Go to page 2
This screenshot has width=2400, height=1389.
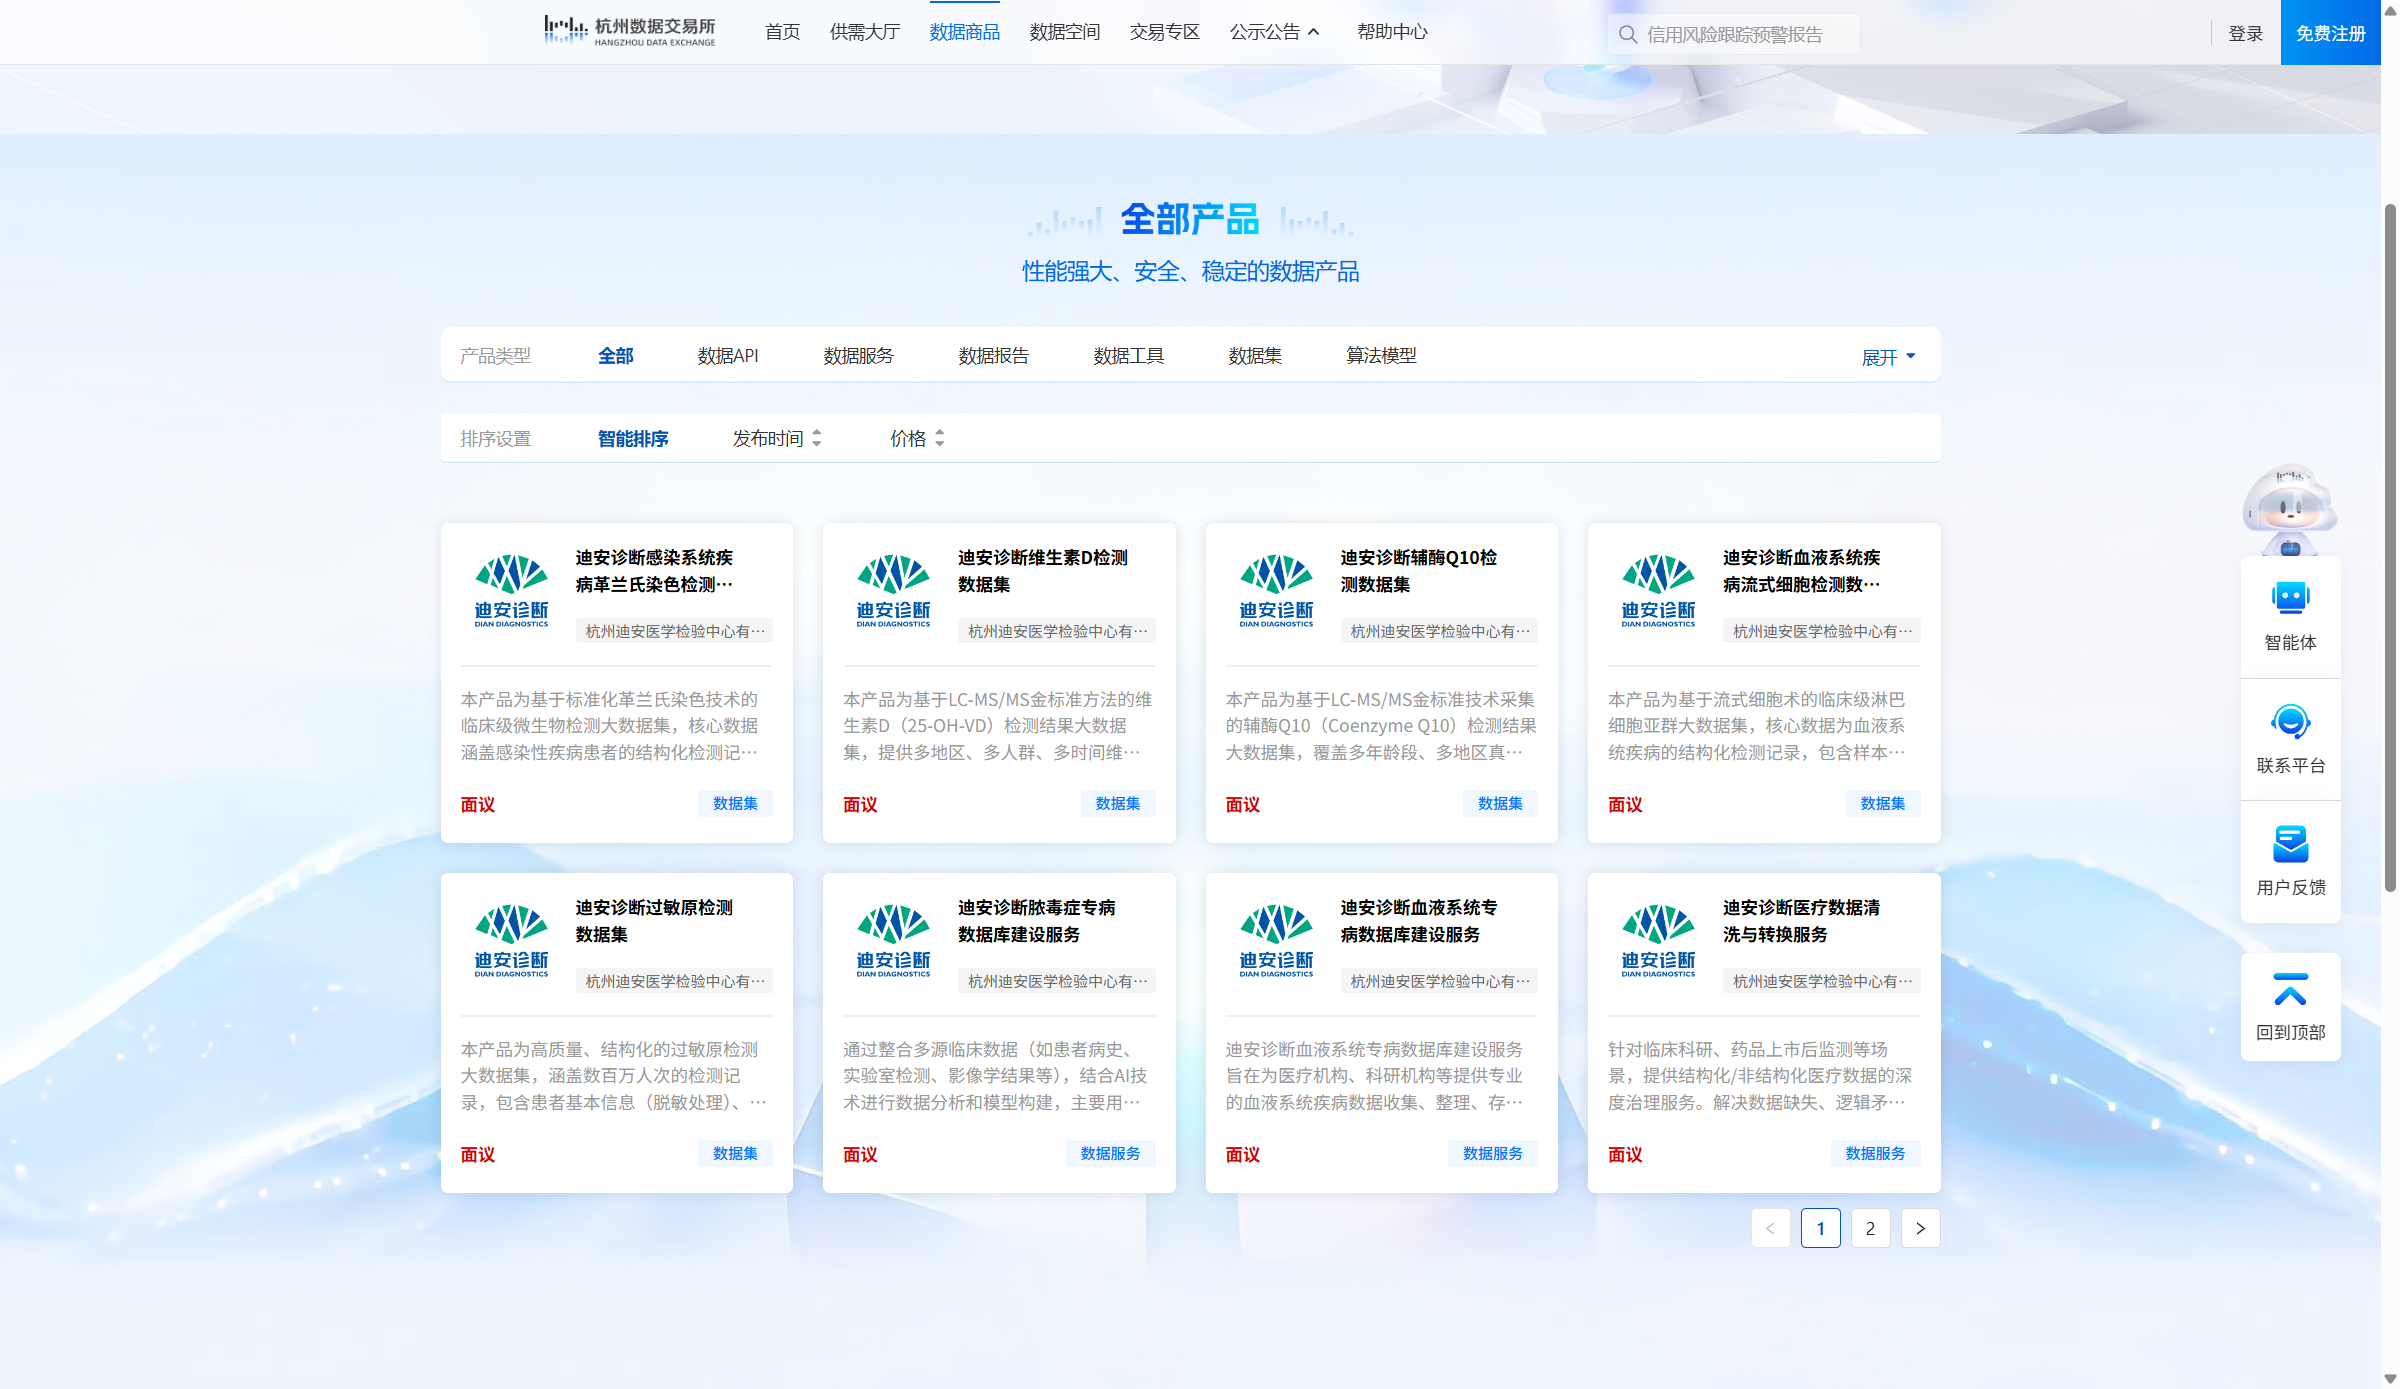click(x=1870, y=1228)
